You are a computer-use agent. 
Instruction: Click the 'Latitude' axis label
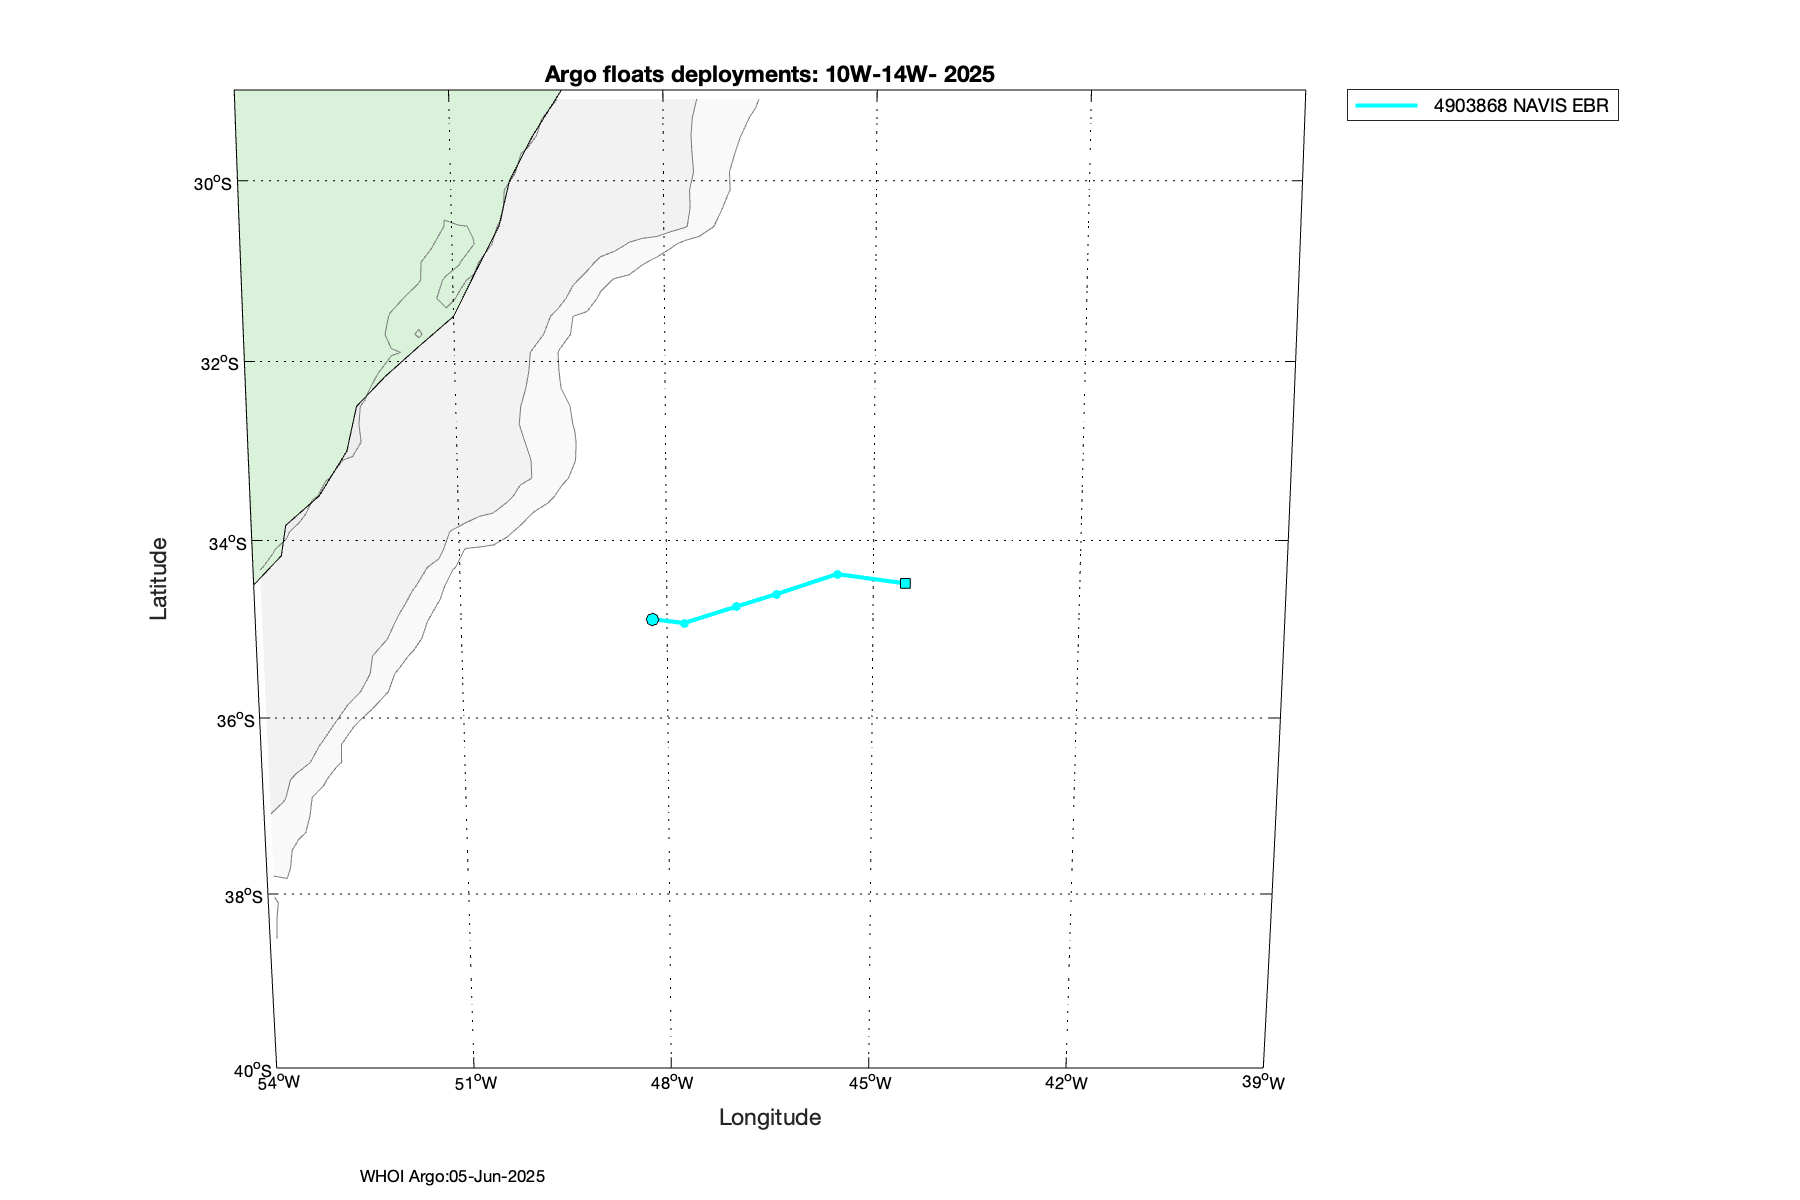[x=159, y=579]
